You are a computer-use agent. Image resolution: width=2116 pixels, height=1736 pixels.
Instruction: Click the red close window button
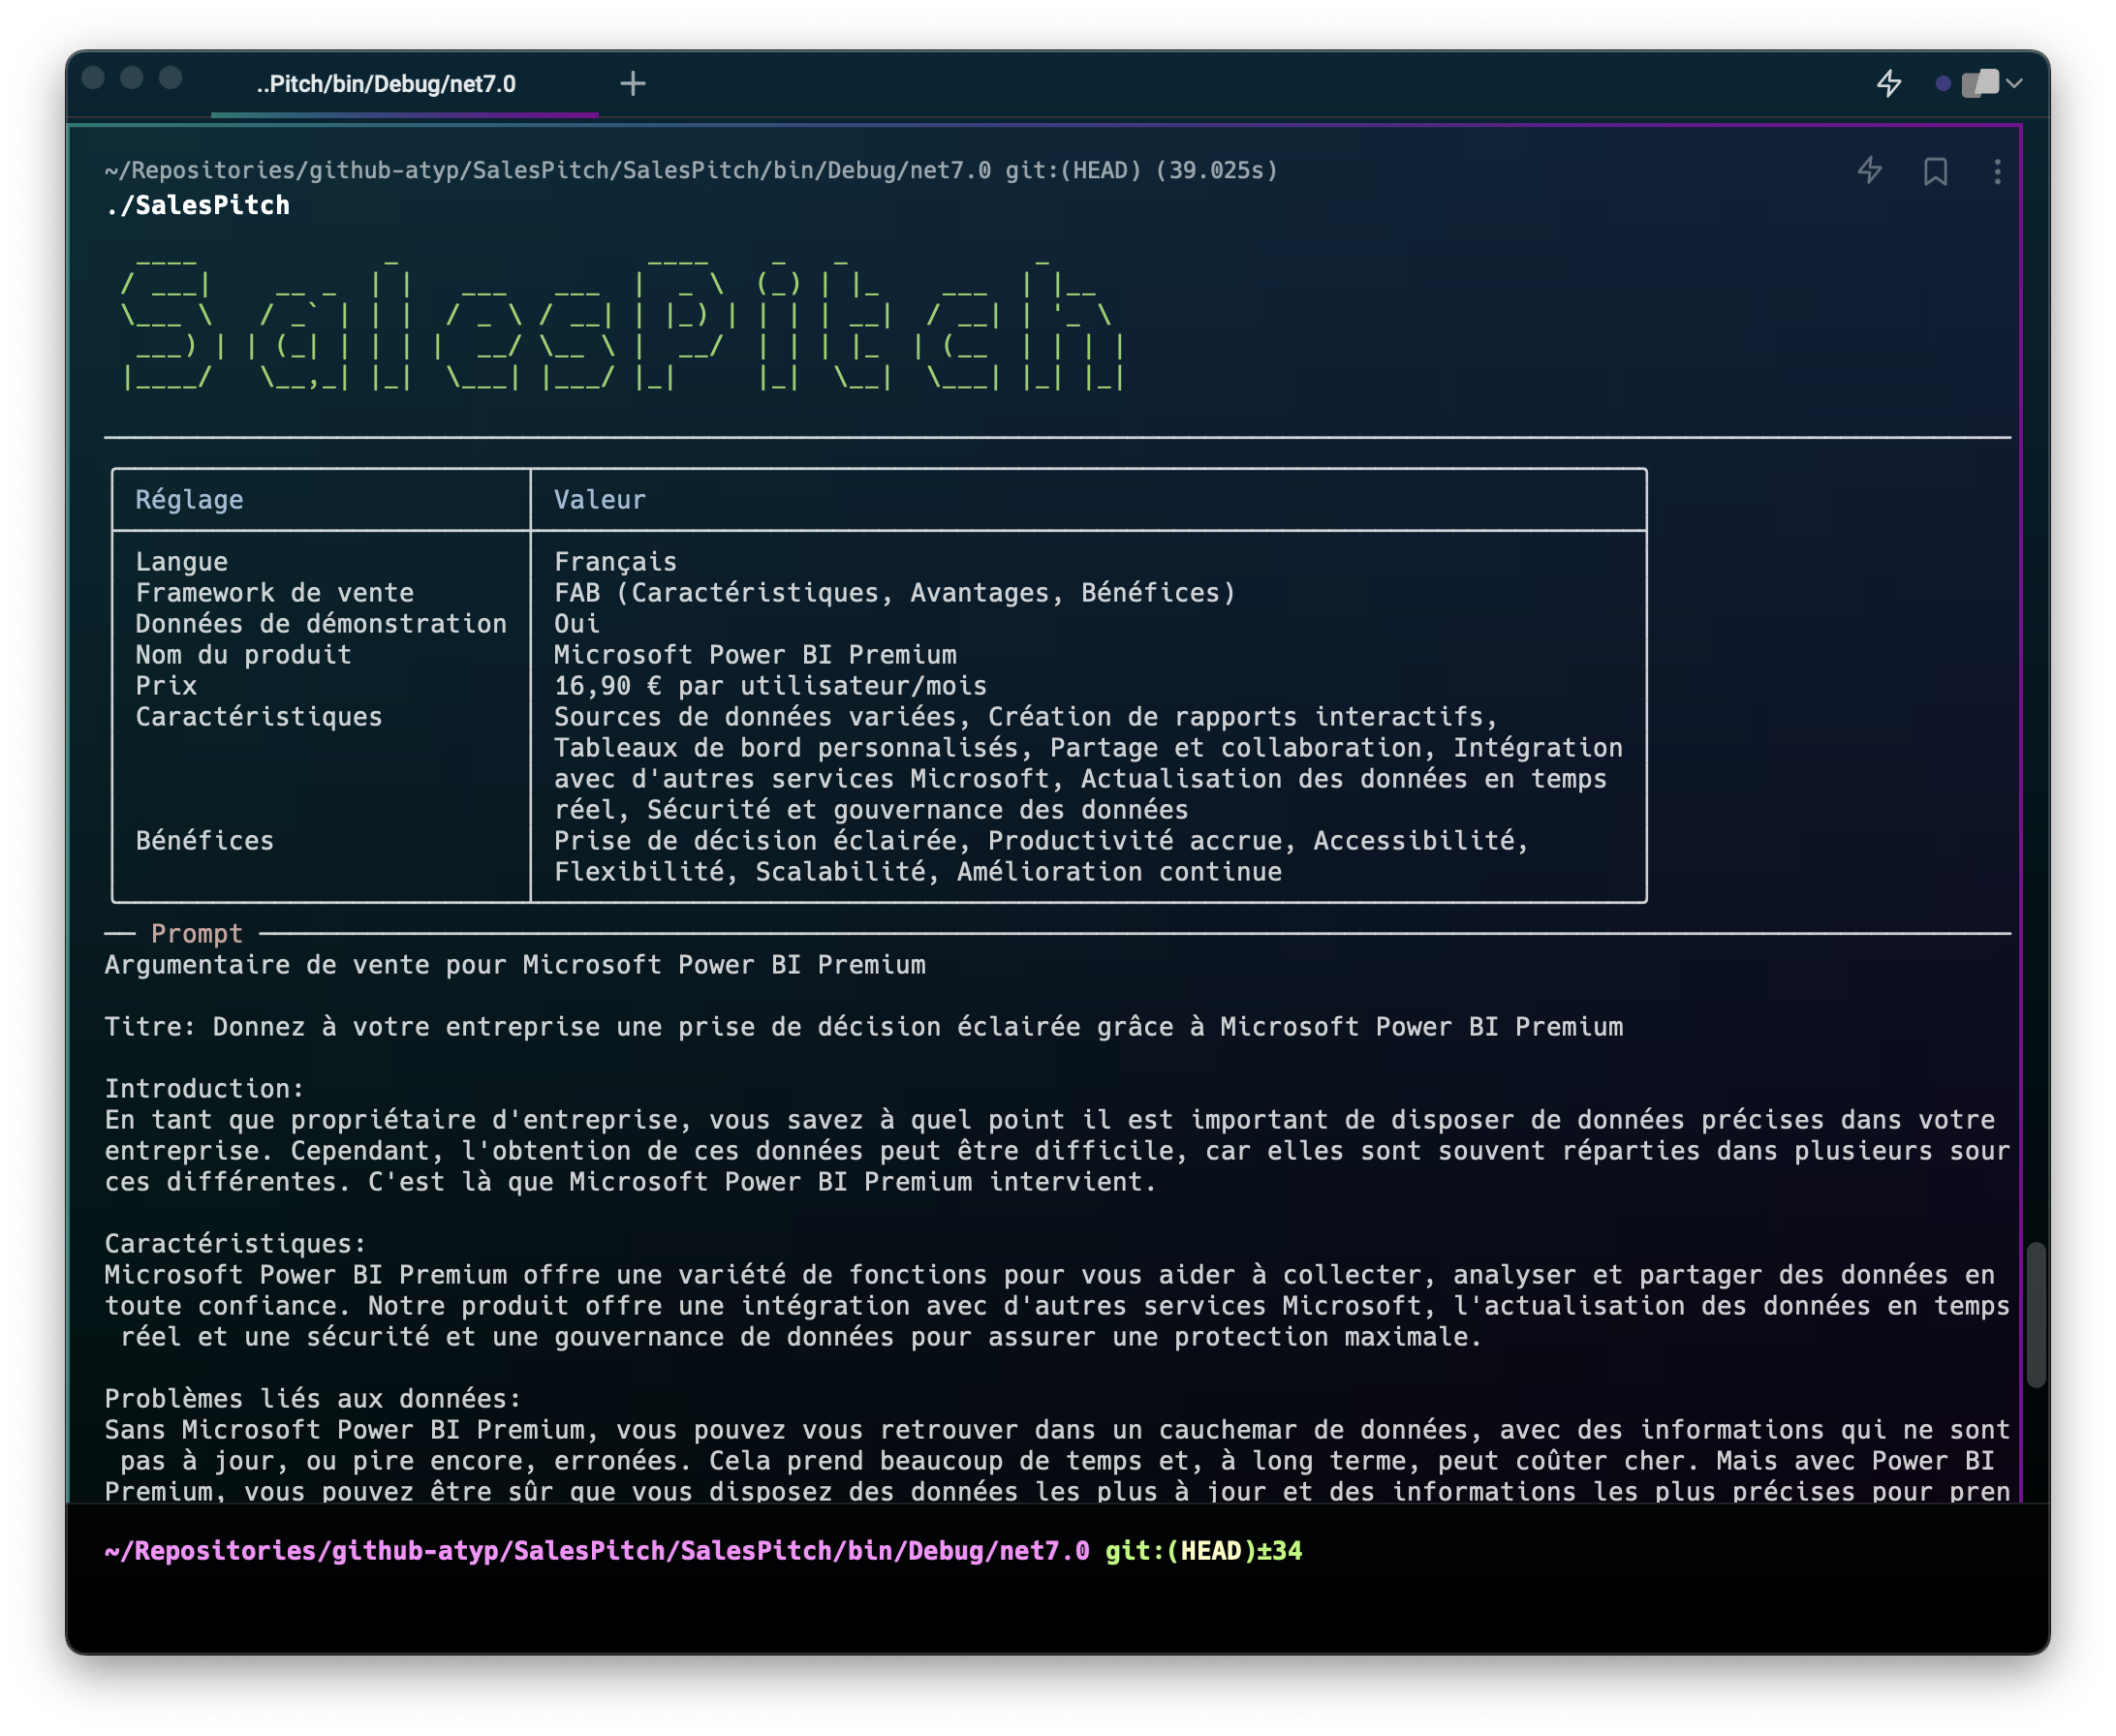[x=94, y=78]
